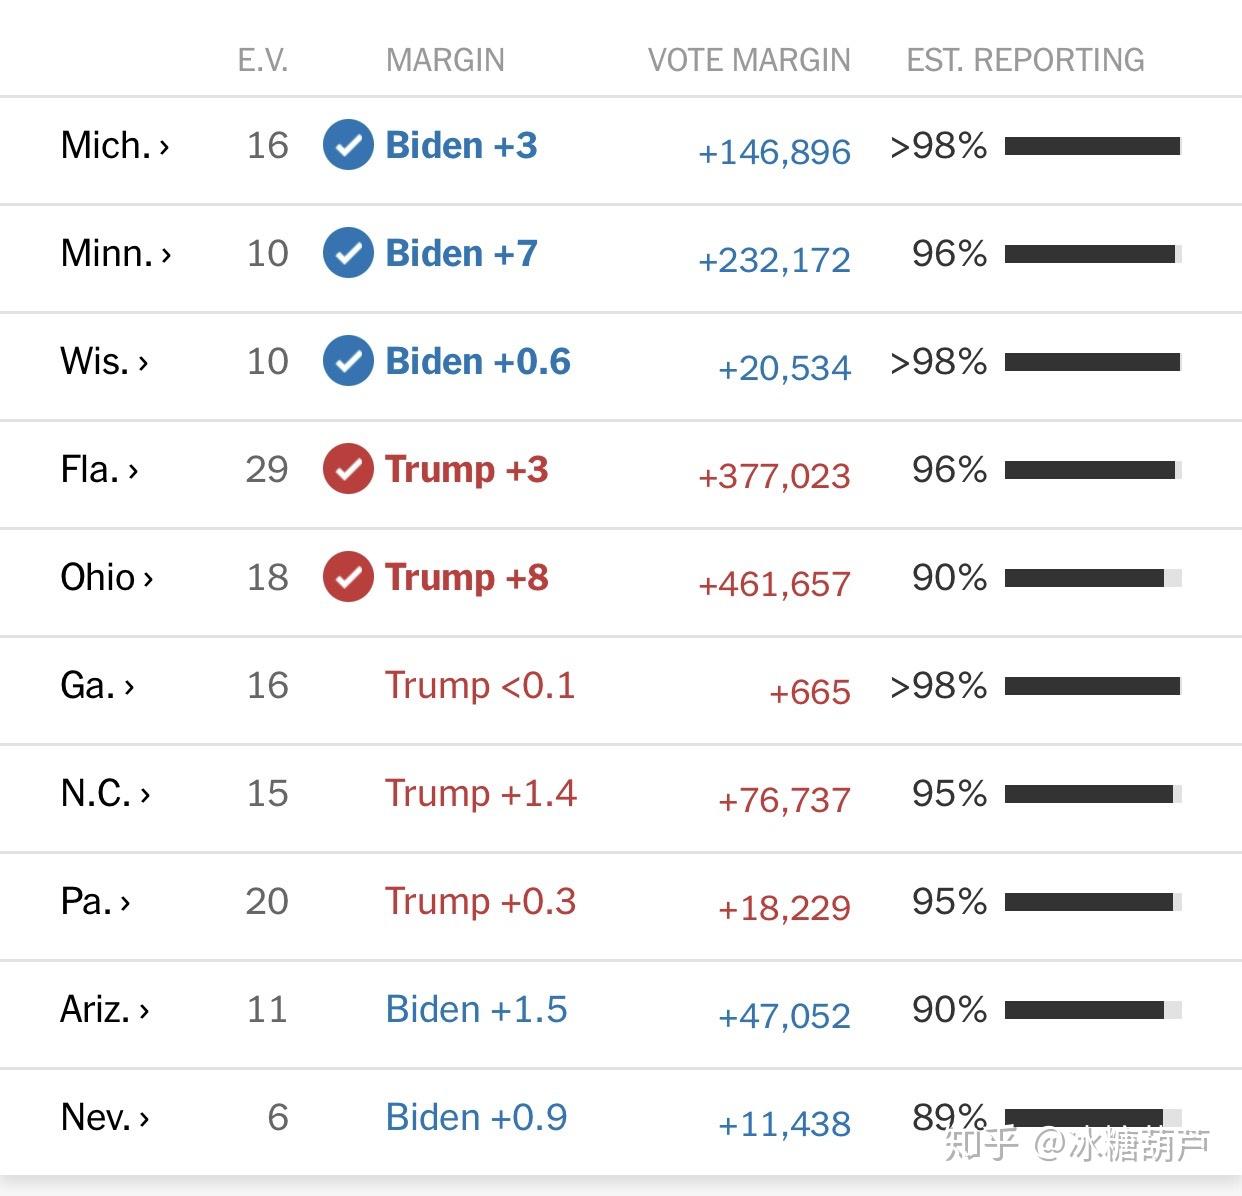The height and width of the screenshot is (1196, 1242).
Task: Click Minnesota's blue winner checkmark icon
Action: [348, 253]
